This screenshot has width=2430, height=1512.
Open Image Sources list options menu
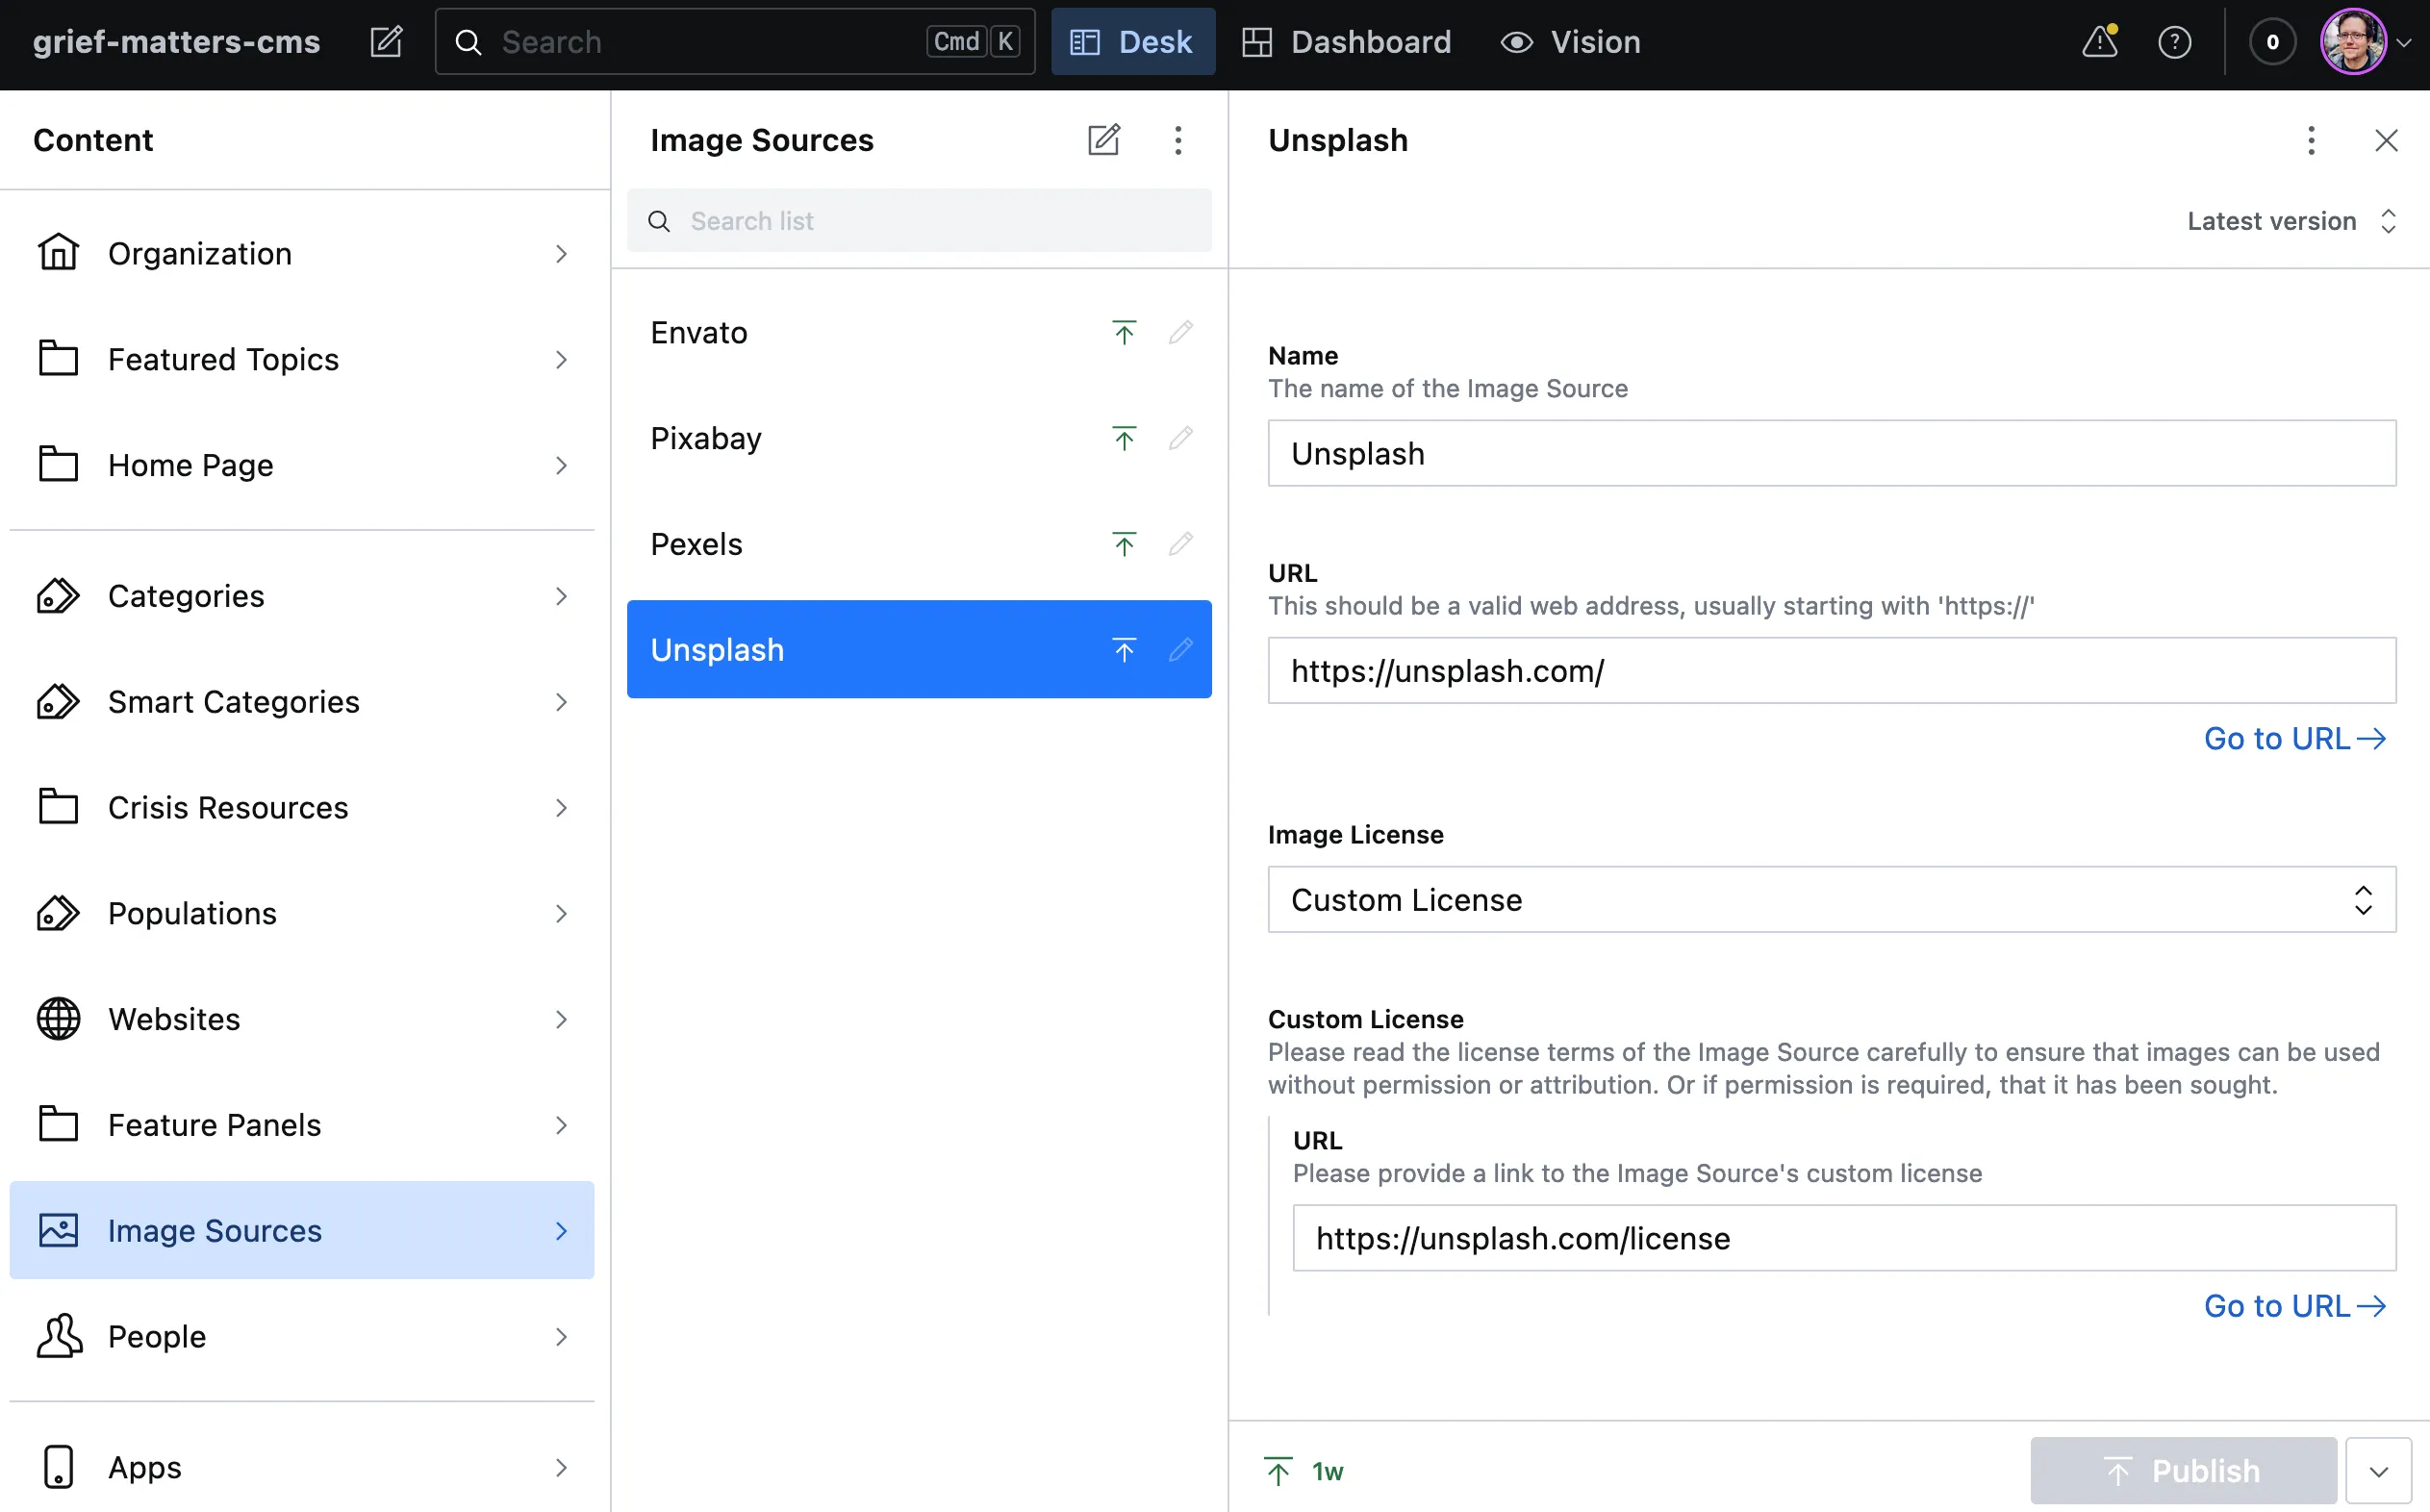[x=1178, y=140]
